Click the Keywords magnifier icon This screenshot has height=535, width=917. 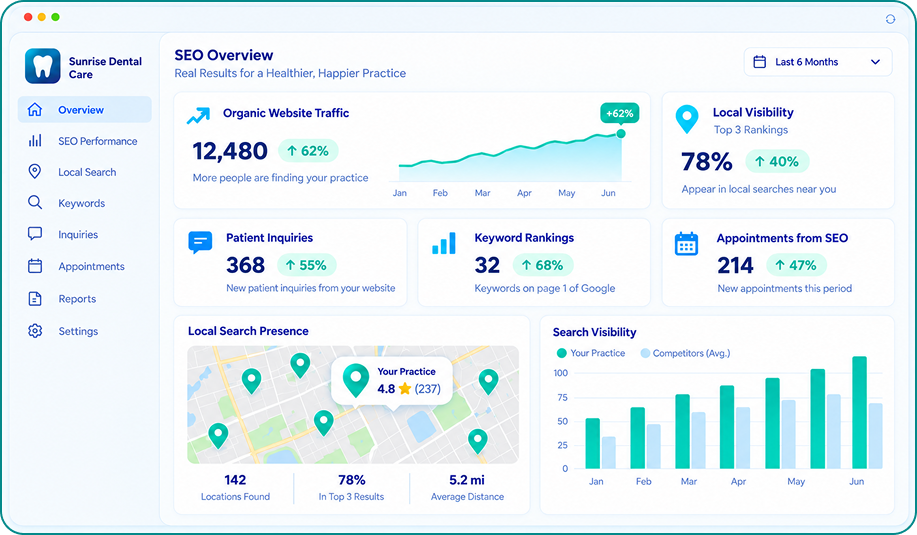35,202
